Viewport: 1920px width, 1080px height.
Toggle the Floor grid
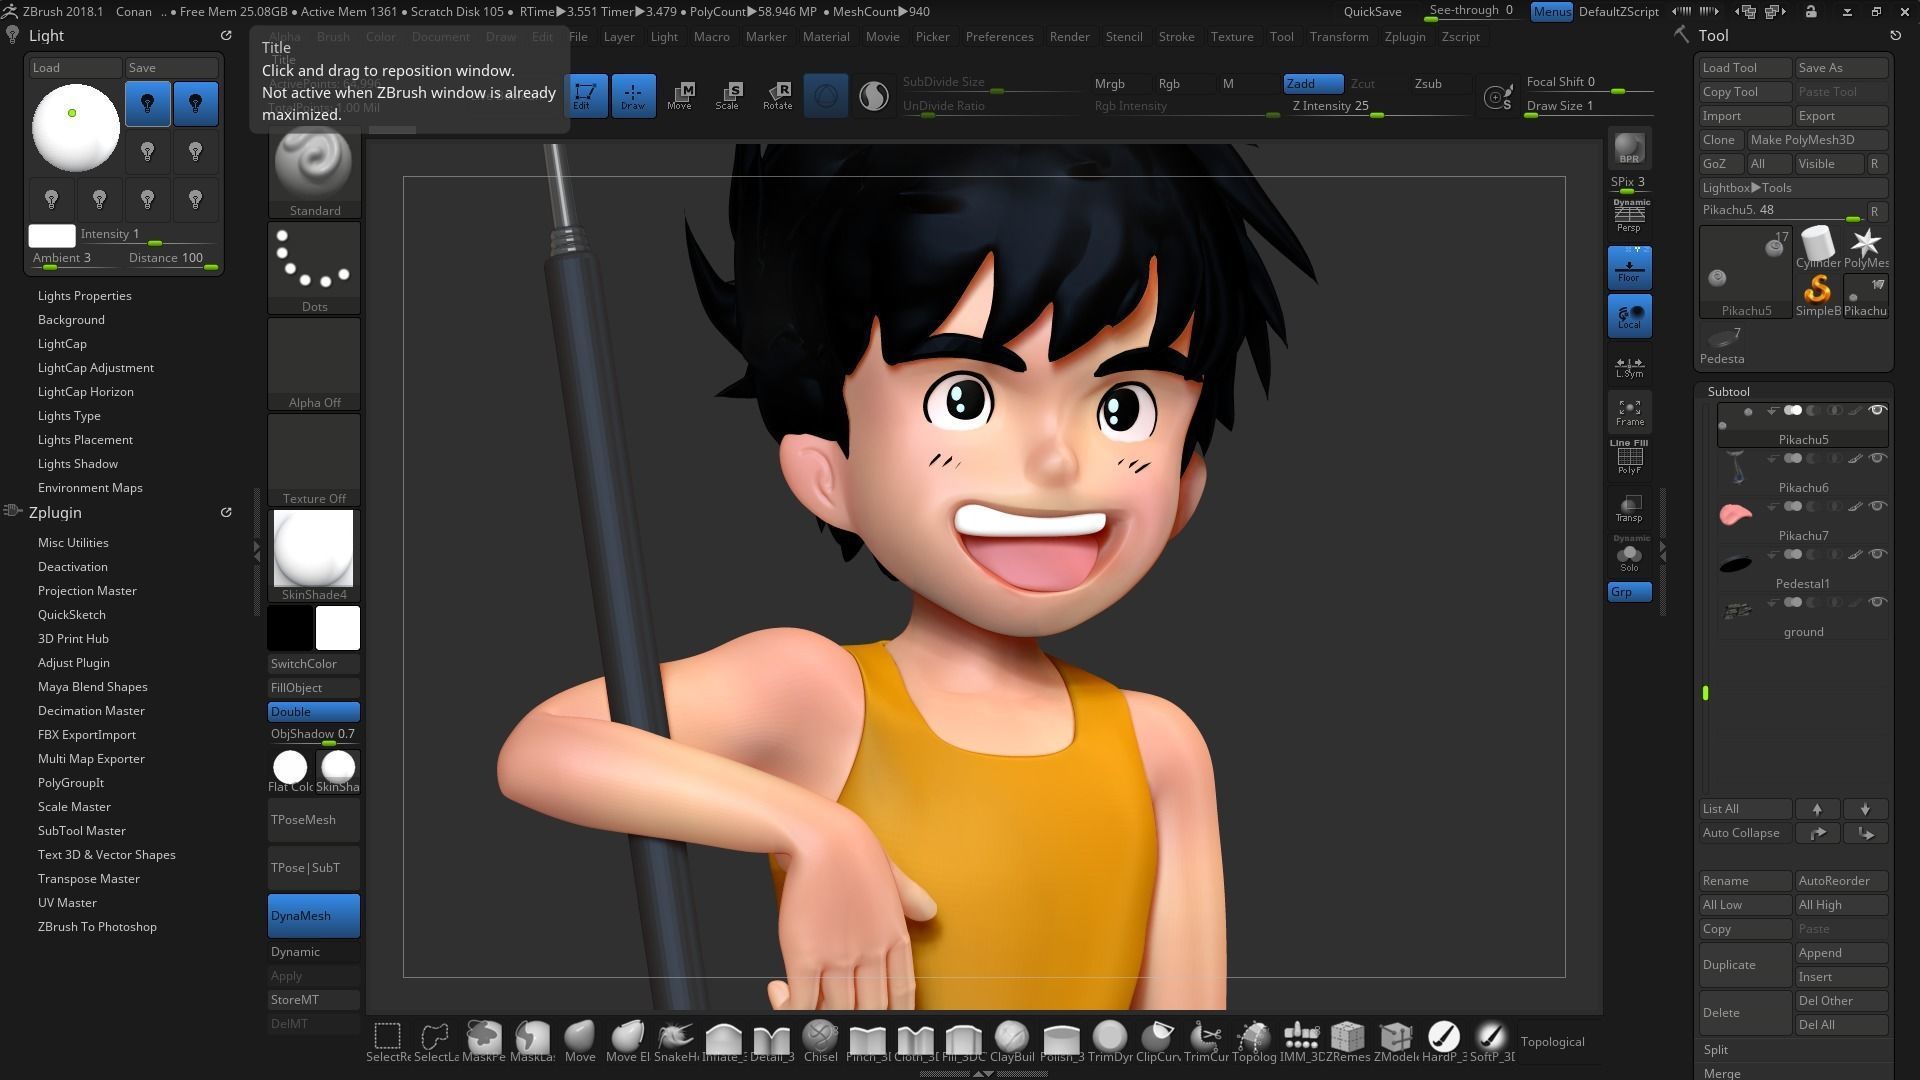(1629, 268)
